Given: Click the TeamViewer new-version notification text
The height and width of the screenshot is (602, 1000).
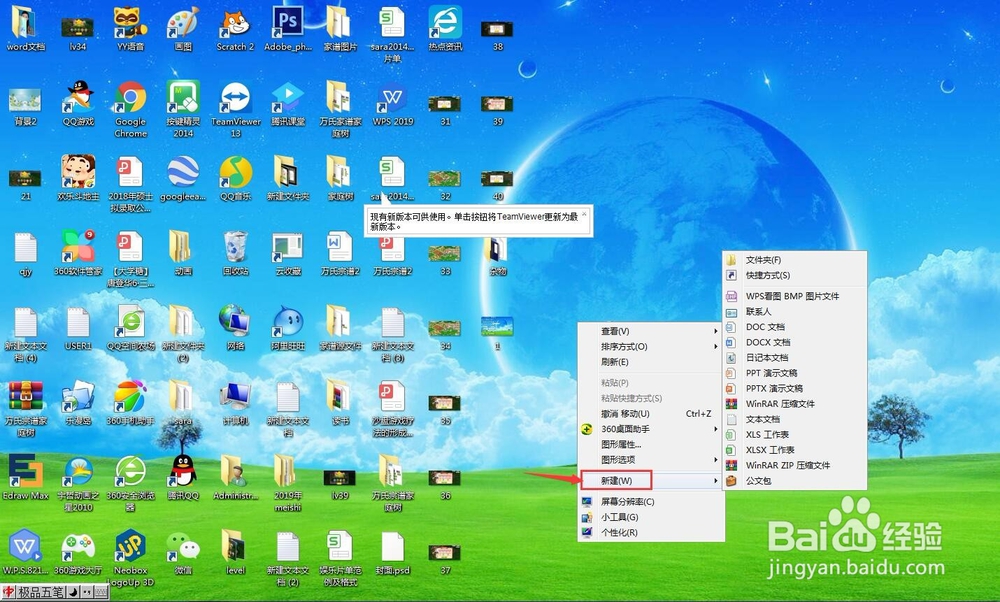Looking at the screenshot, I should coord(474,221).
